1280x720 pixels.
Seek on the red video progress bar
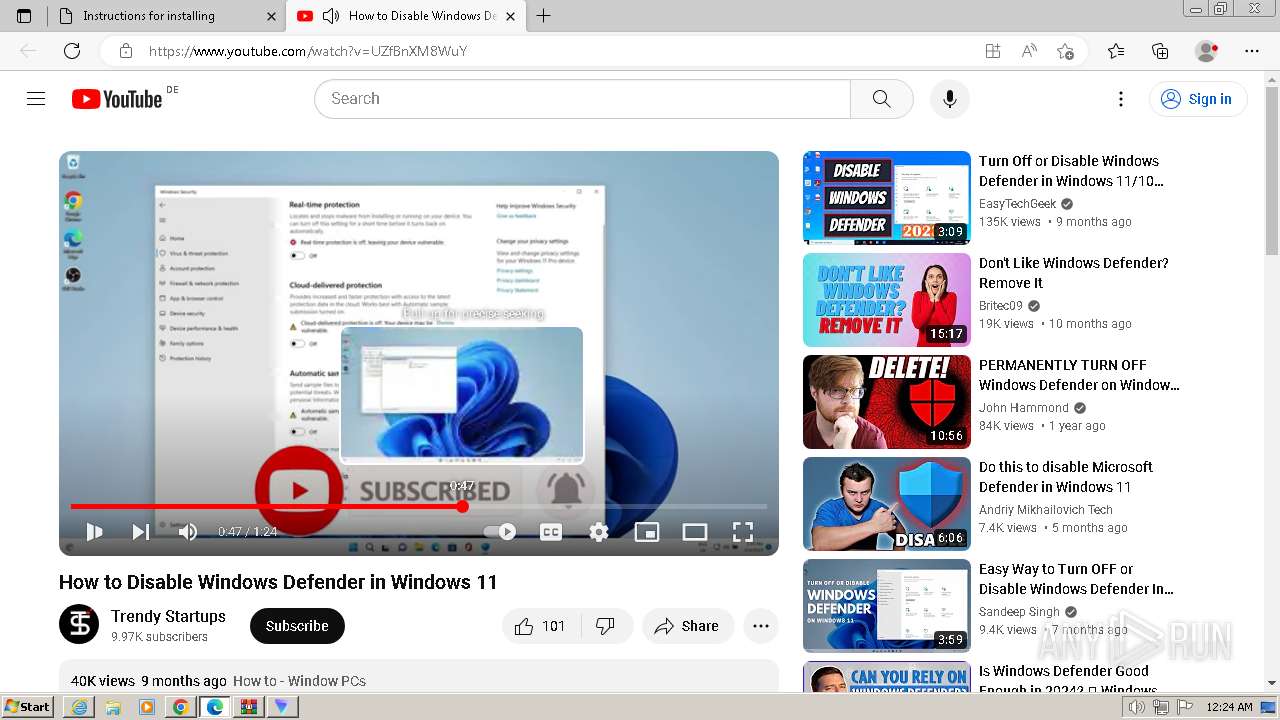[418, 506]
